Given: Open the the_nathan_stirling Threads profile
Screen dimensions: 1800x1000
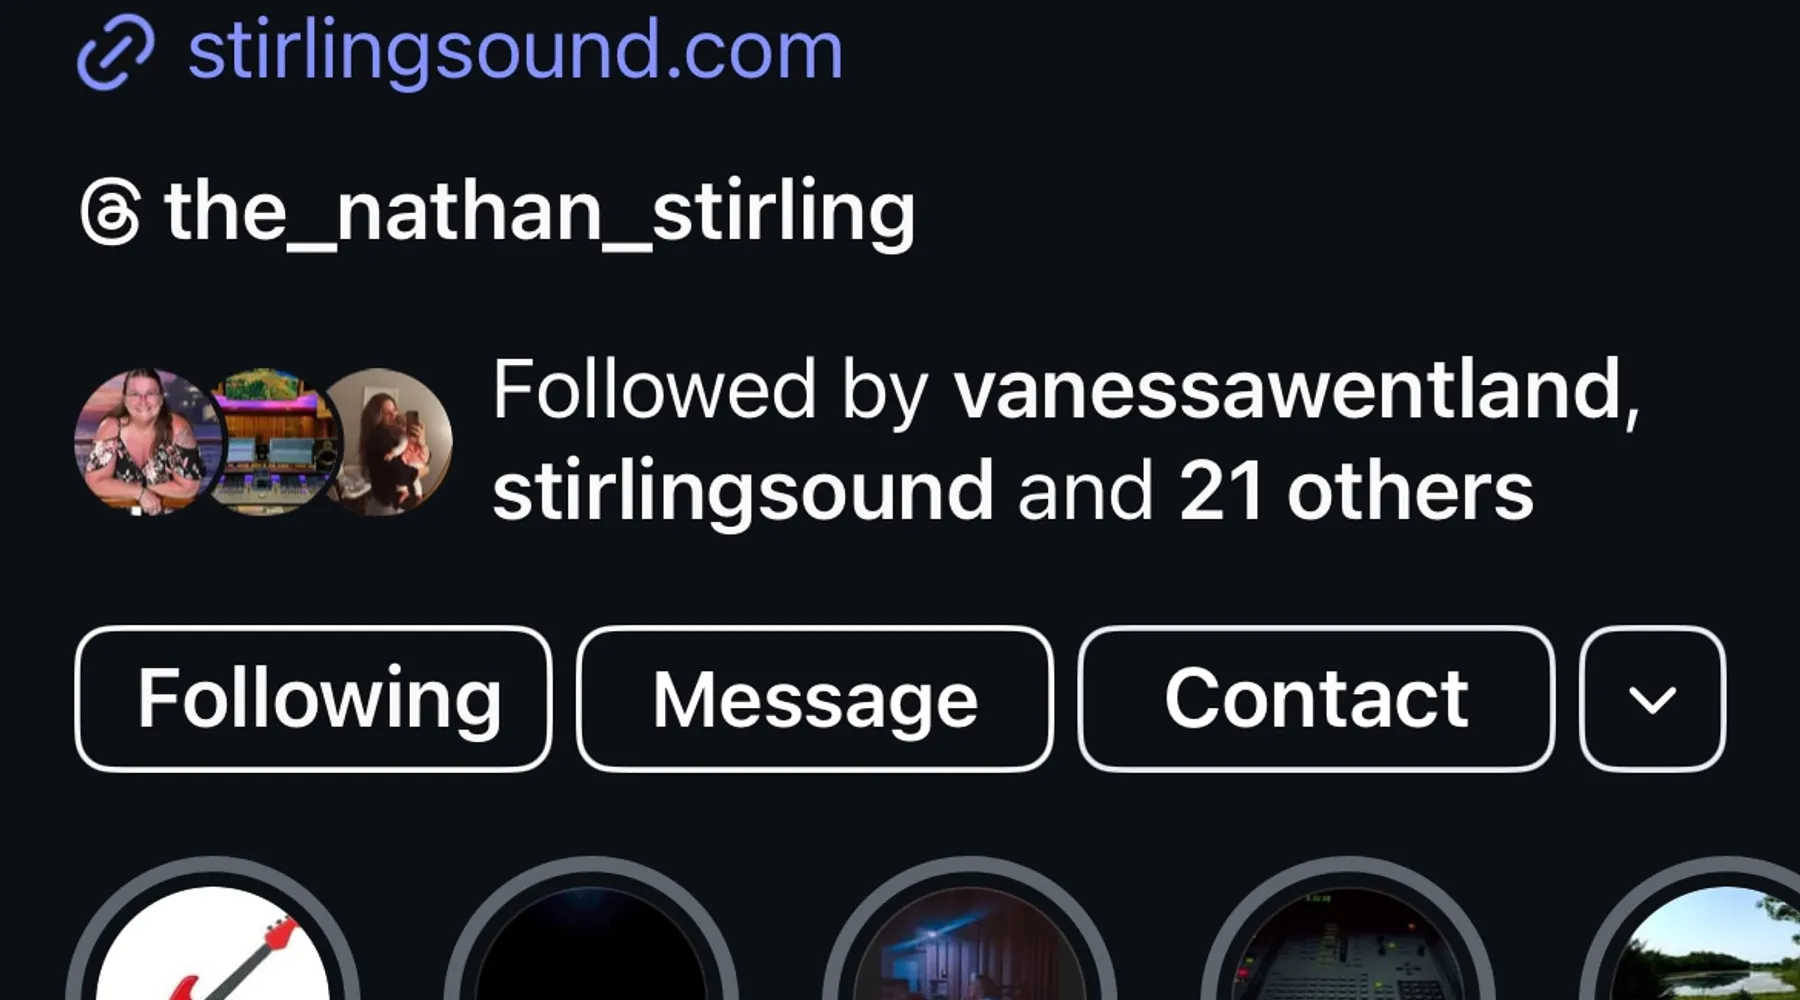Looking at the screenshot, I should (539, 212).
